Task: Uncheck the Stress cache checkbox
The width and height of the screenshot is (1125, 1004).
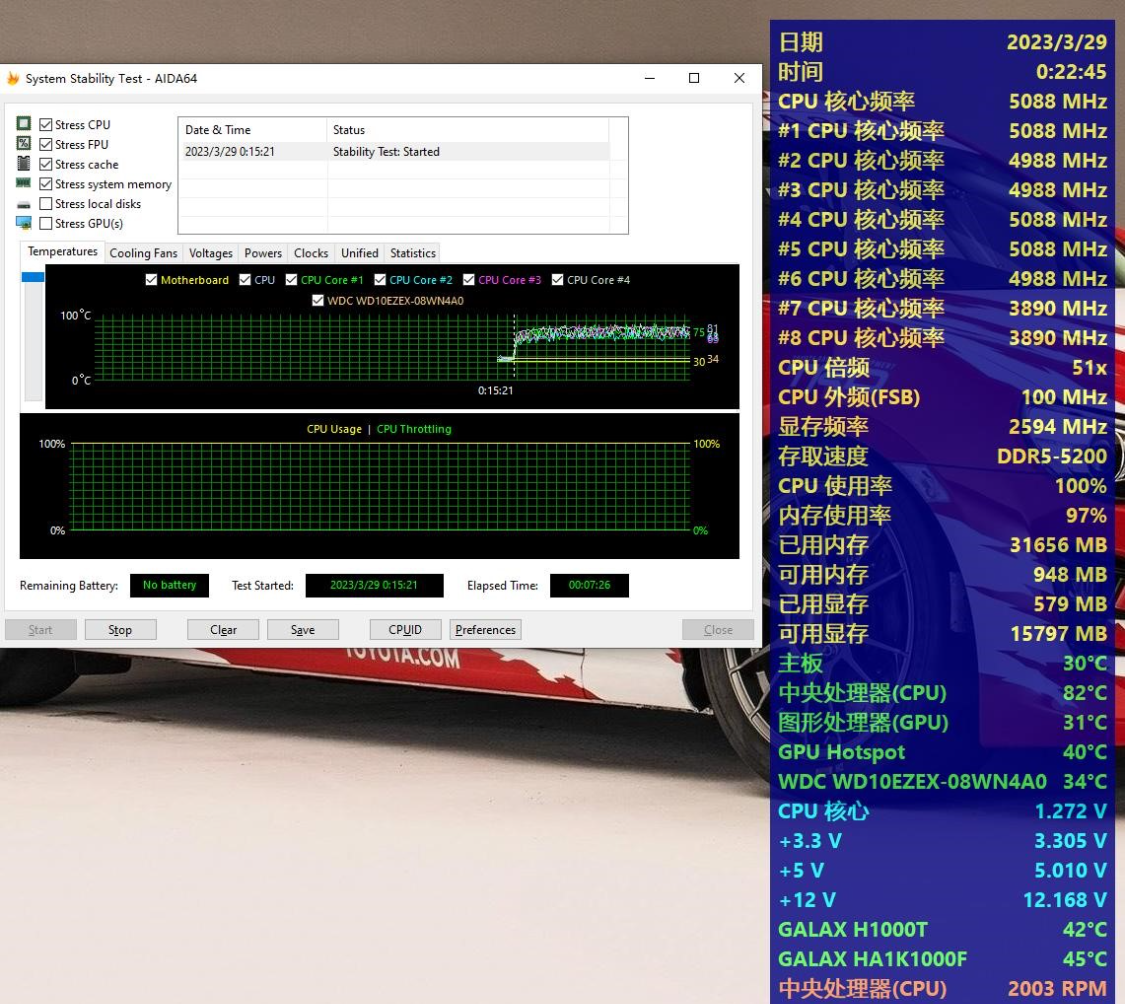Action: tap(46, 164)
